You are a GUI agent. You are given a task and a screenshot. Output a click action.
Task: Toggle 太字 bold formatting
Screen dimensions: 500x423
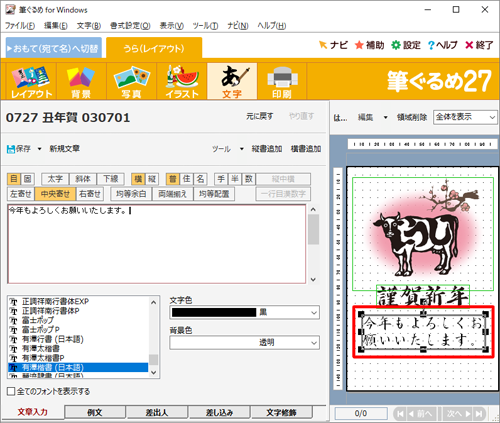[x=55, y=179]
